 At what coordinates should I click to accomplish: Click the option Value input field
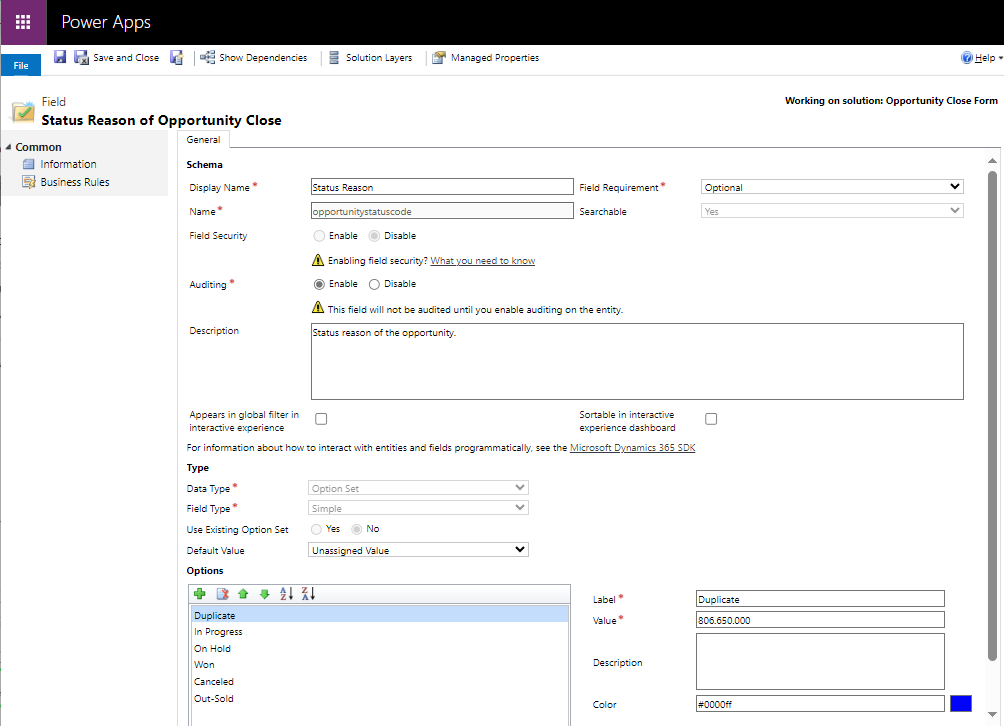[x=820, y=620]
